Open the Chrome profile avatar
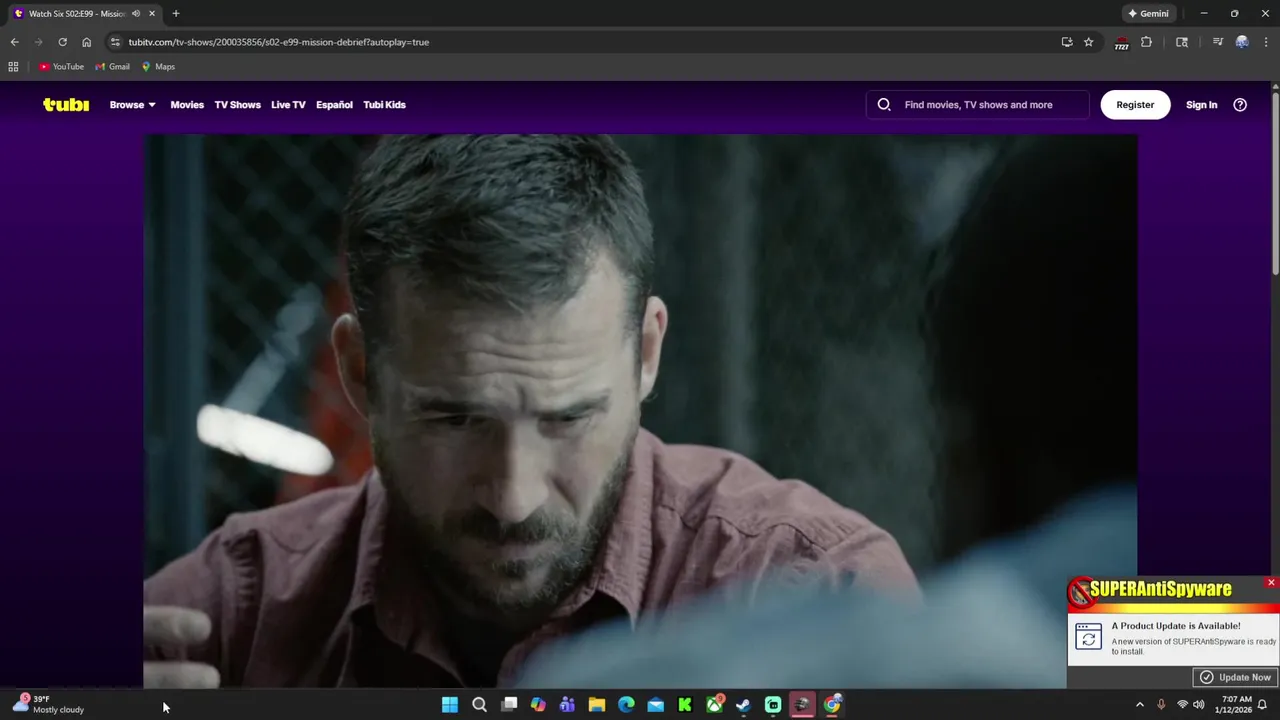Viewport: 1280px width, 720px height. tap(1242, 42)
